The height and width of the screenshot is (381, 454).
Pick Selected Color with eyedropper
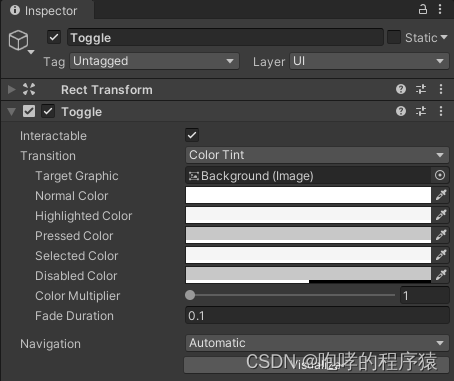pos(441,255)
